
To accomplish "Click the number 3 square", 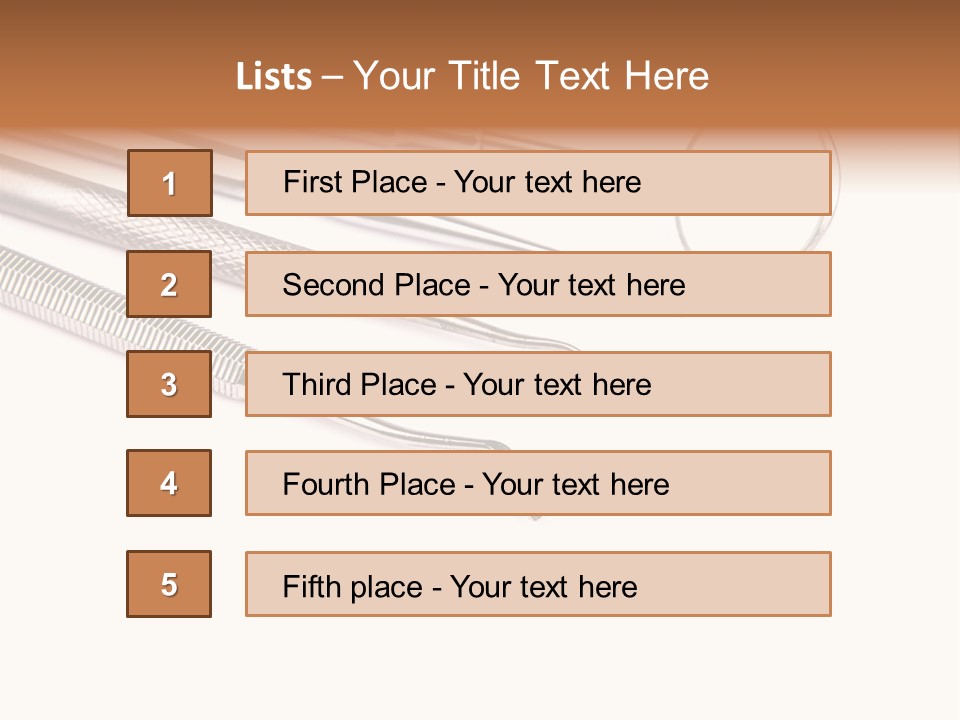I will (169, 384).
